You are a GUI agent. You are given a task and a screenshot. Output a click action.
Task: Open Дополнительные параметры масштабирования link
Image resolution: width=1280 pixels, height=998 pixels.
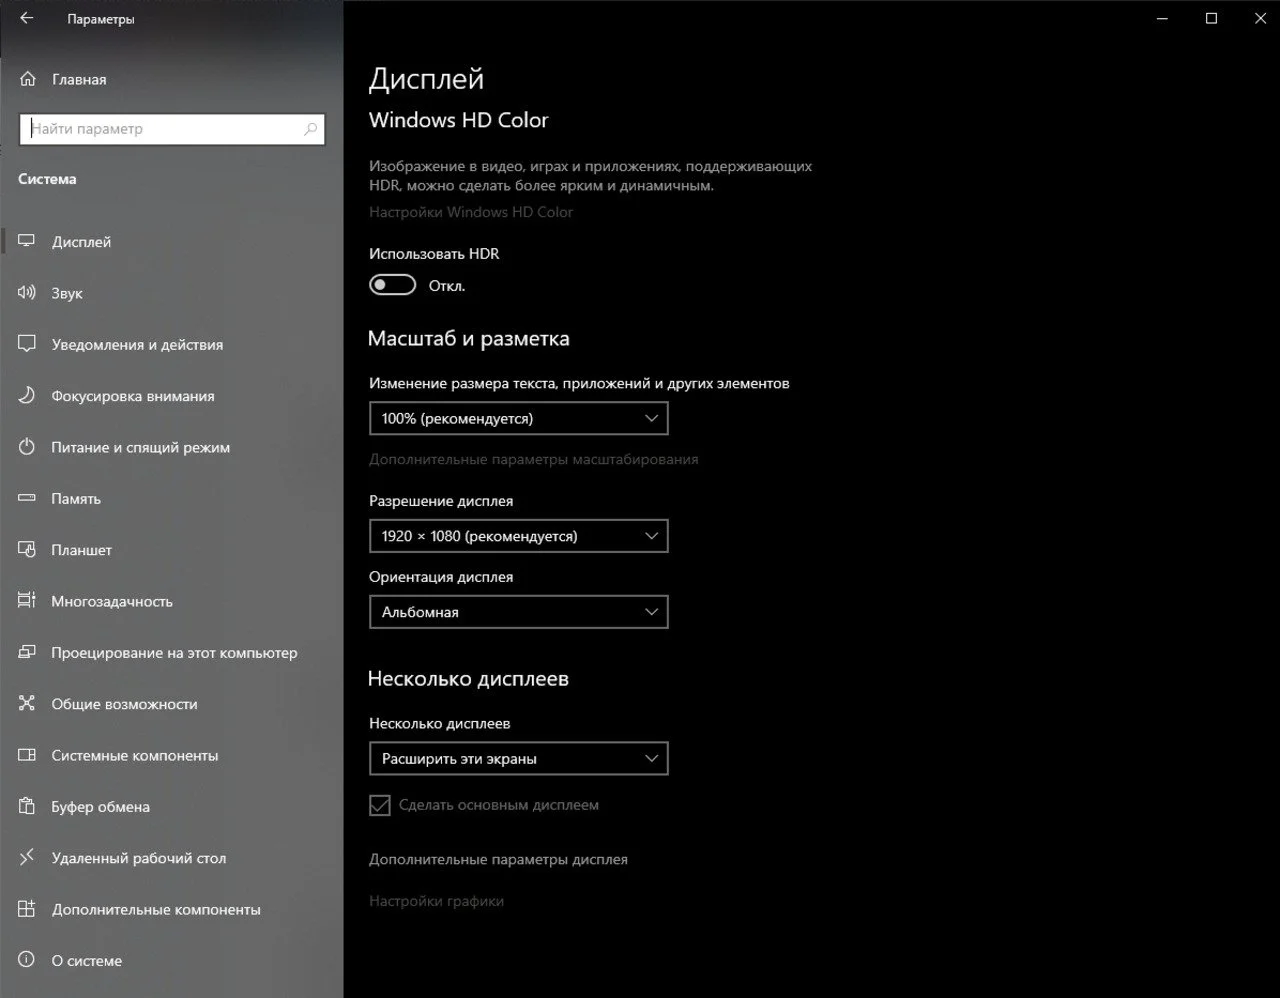click(x=534, y=459)
